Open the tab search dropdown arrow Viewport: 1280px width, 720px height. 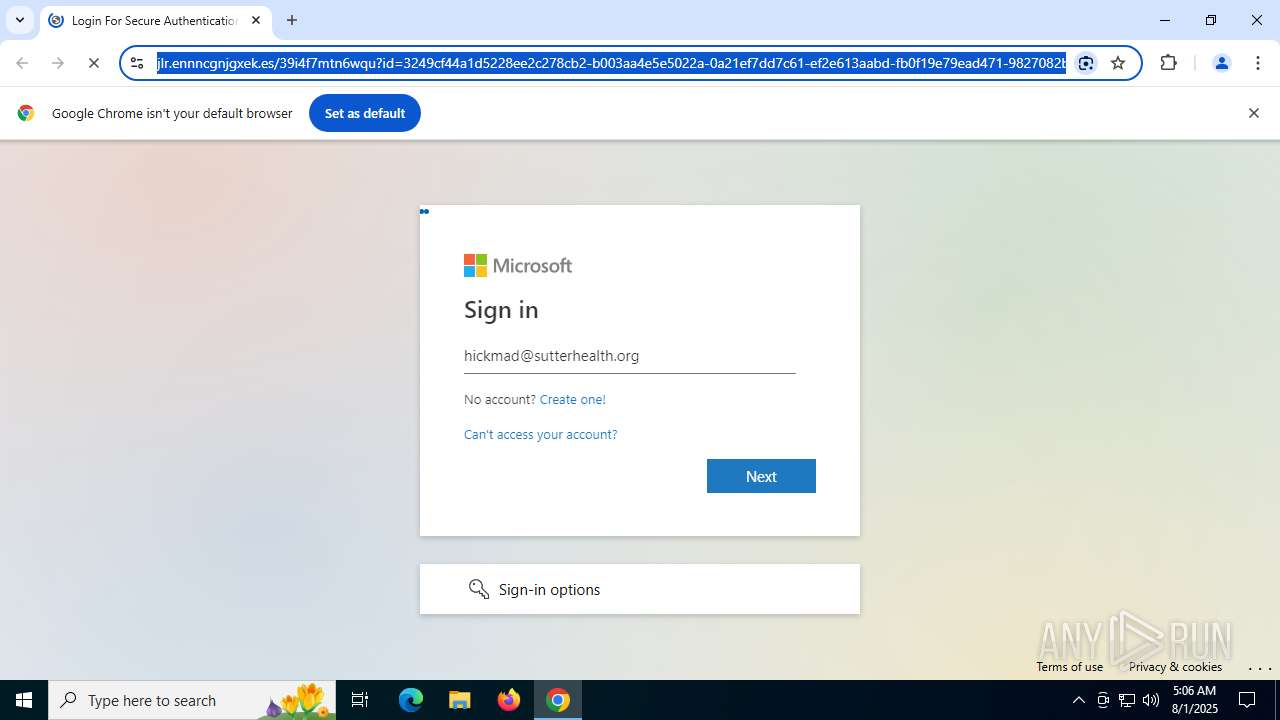(20, 20)
